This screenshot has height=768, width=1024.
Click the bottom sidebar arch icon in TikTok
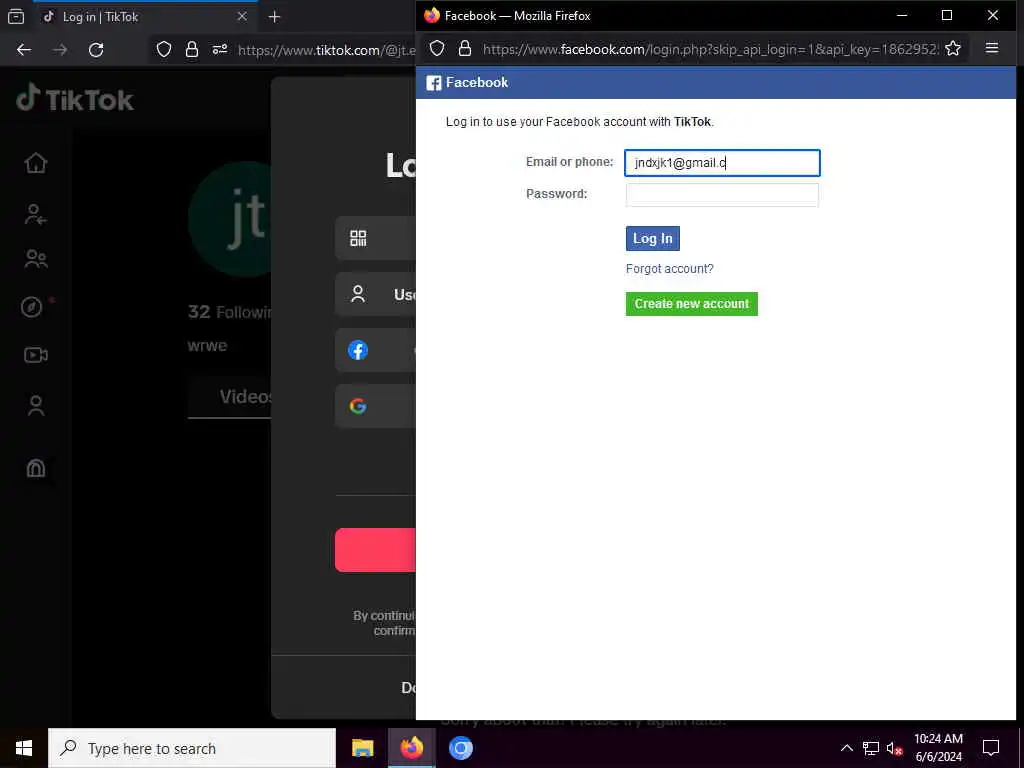click(x=36, y=468)
